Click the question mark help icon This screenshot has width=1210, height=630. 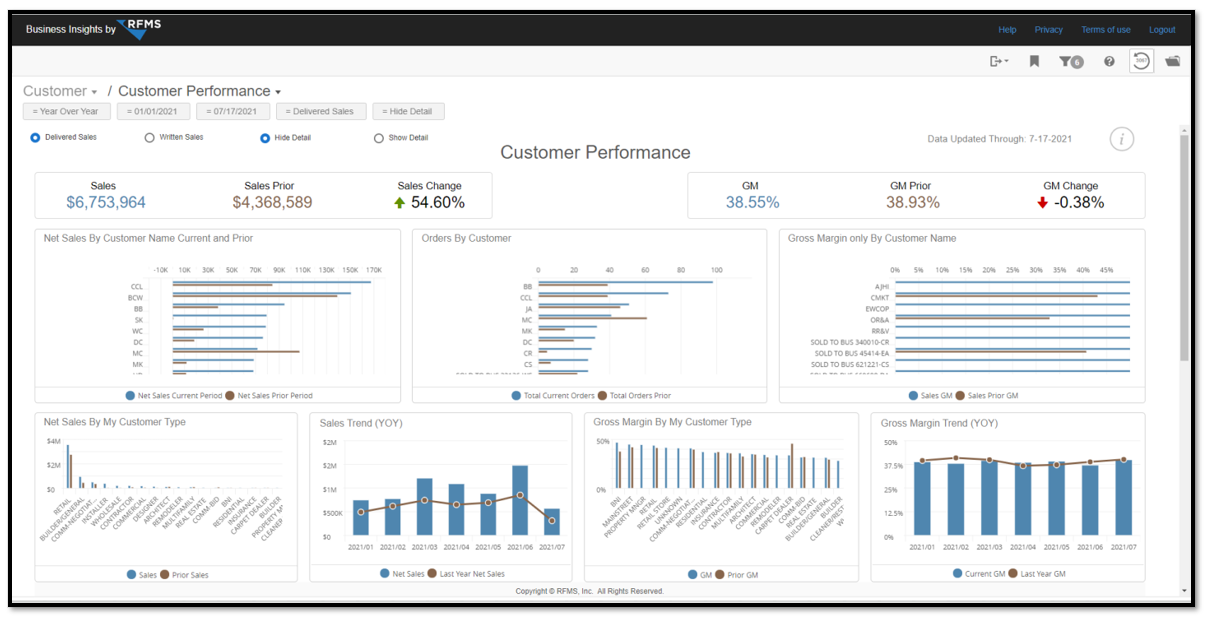(x=1109, y=62)
